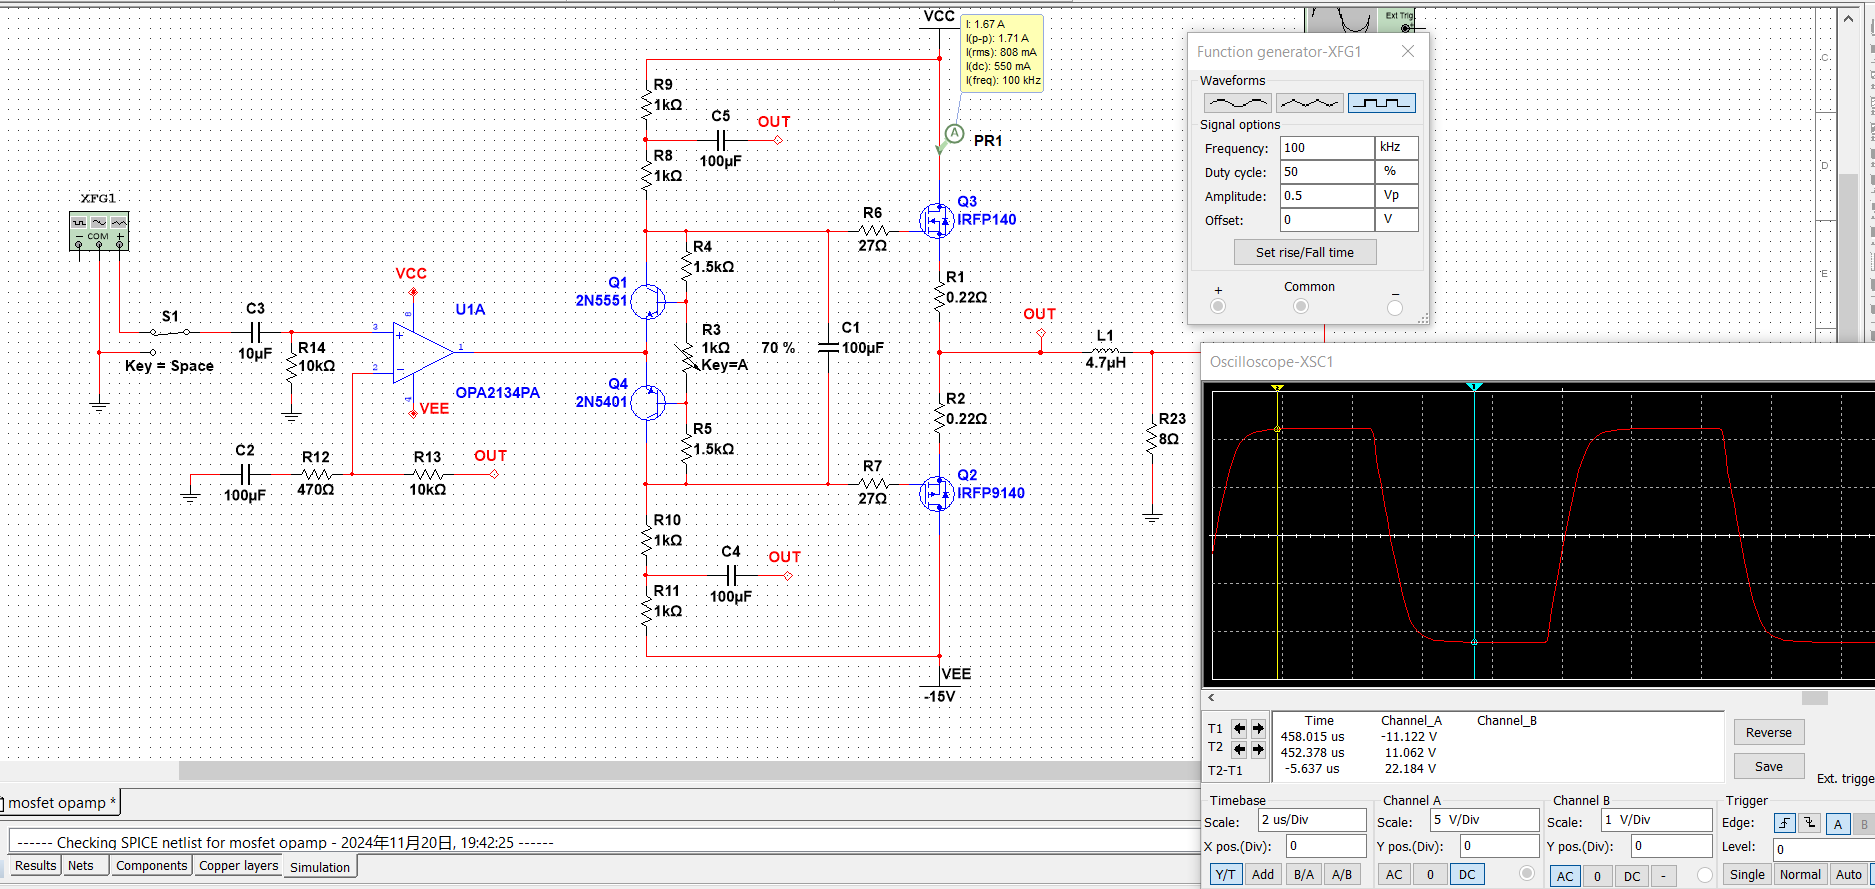This screenshot has width=1875, height=889.
Task: Select falling edge trigger icon
Action: 1811,823
